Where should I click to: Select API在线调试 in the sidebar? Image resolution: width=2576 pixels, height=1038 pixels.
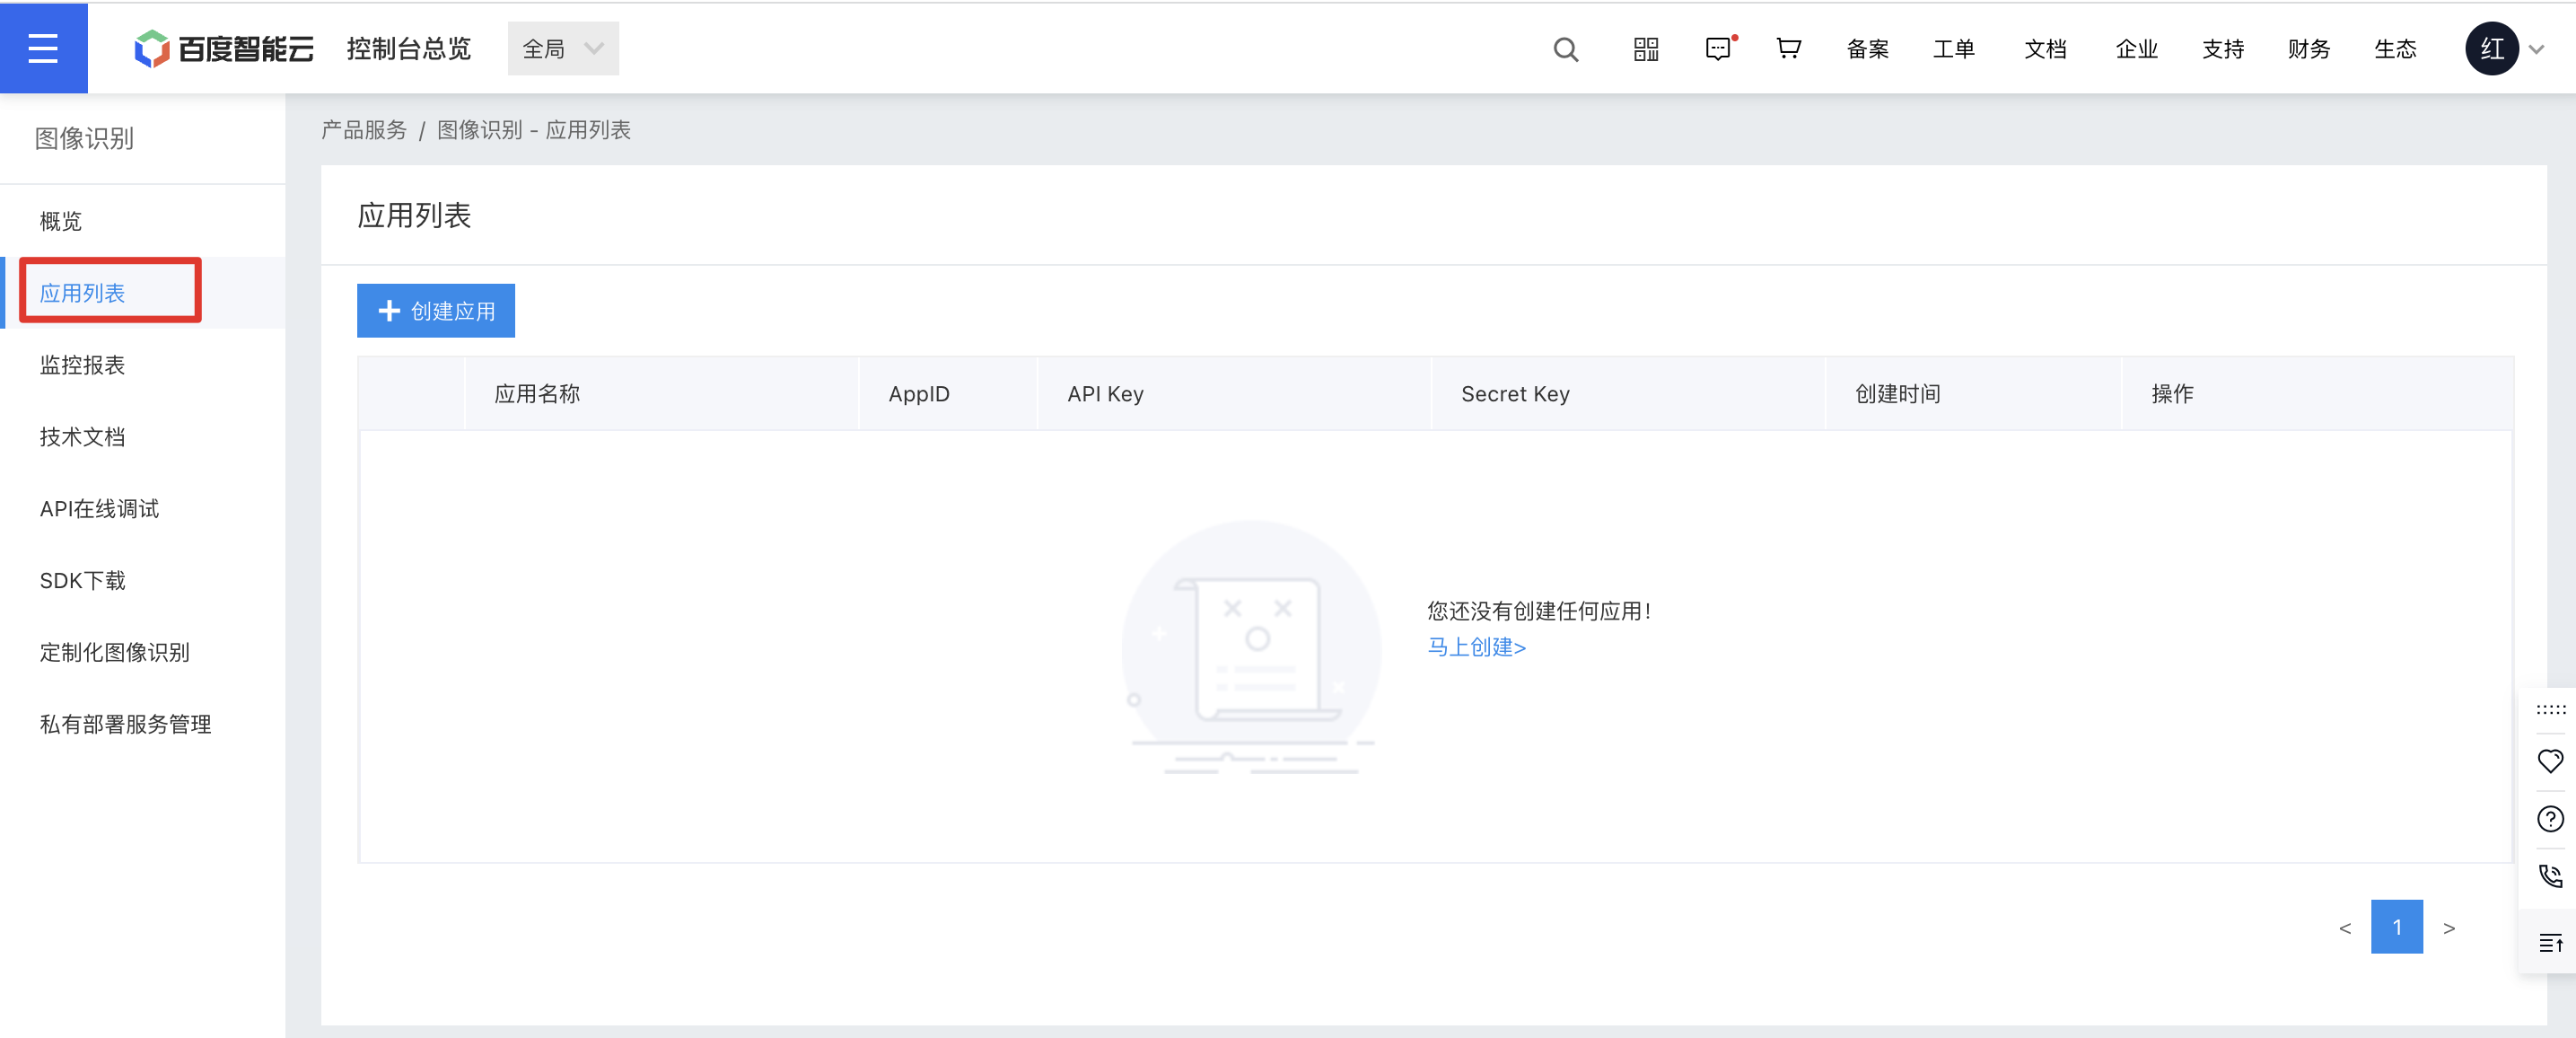coord(142,509)
